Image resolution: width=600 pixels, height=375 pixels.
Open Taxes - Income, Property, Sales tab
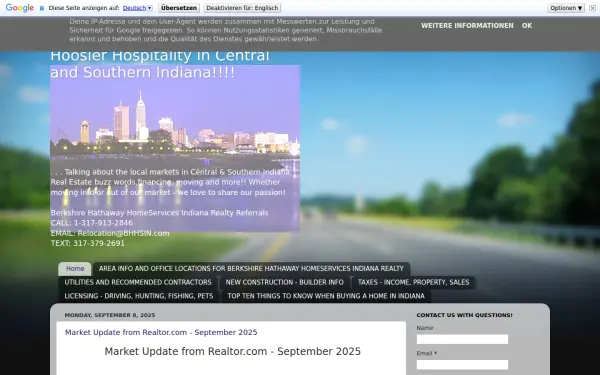(x=413, y=282)
